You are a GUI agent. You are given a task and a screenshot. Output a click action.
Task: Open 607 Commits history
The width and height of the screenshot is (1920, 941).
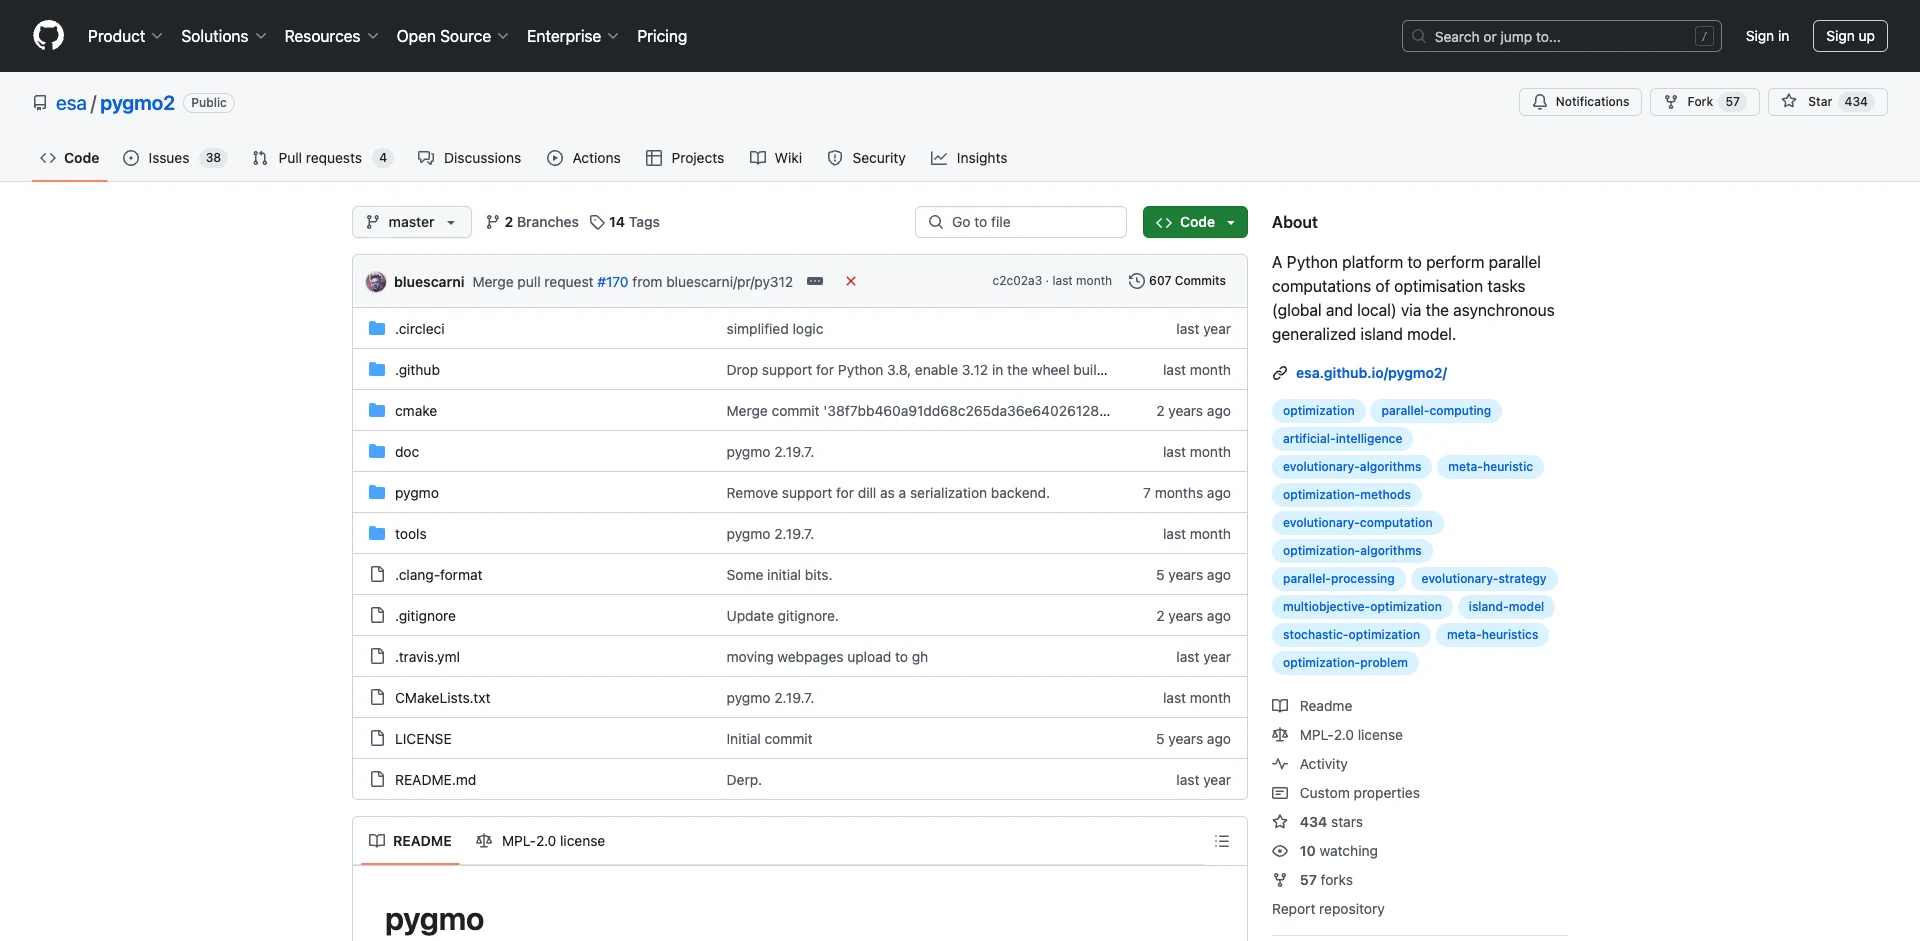pos(1177,281)
